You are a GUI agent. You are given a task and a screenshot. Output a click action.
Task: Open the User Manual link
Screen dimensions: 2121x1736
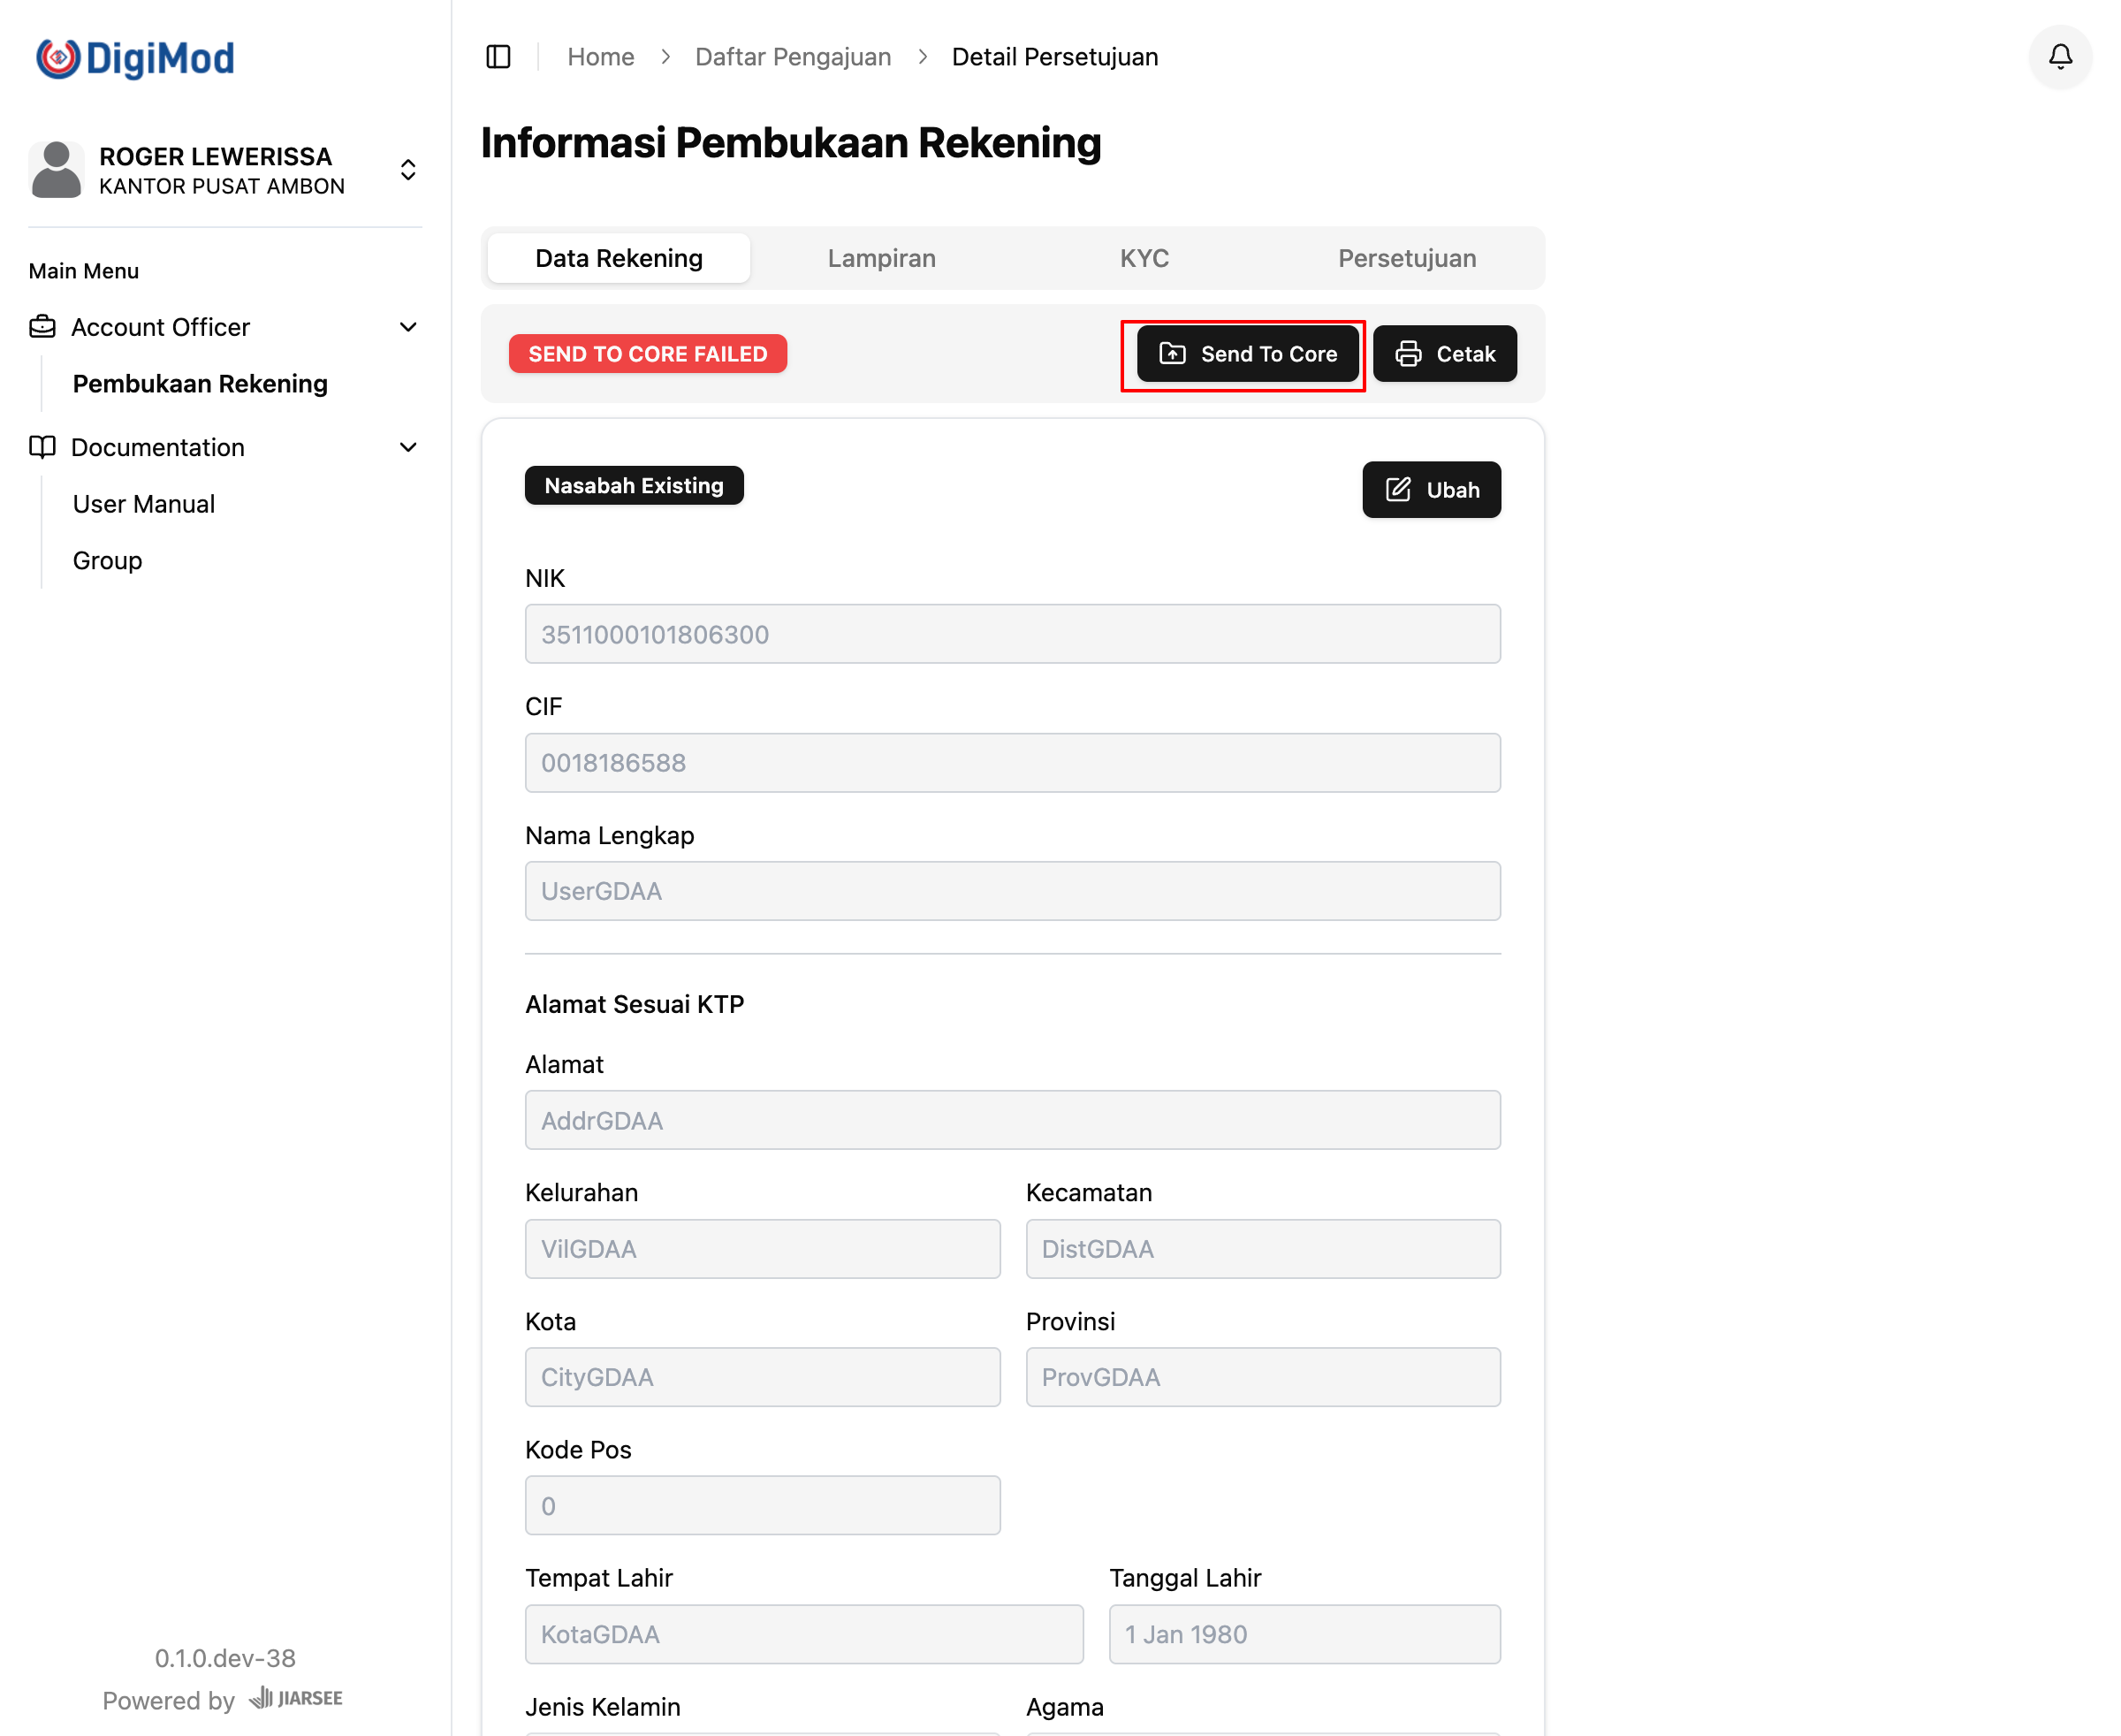click(x=144, y=504)
